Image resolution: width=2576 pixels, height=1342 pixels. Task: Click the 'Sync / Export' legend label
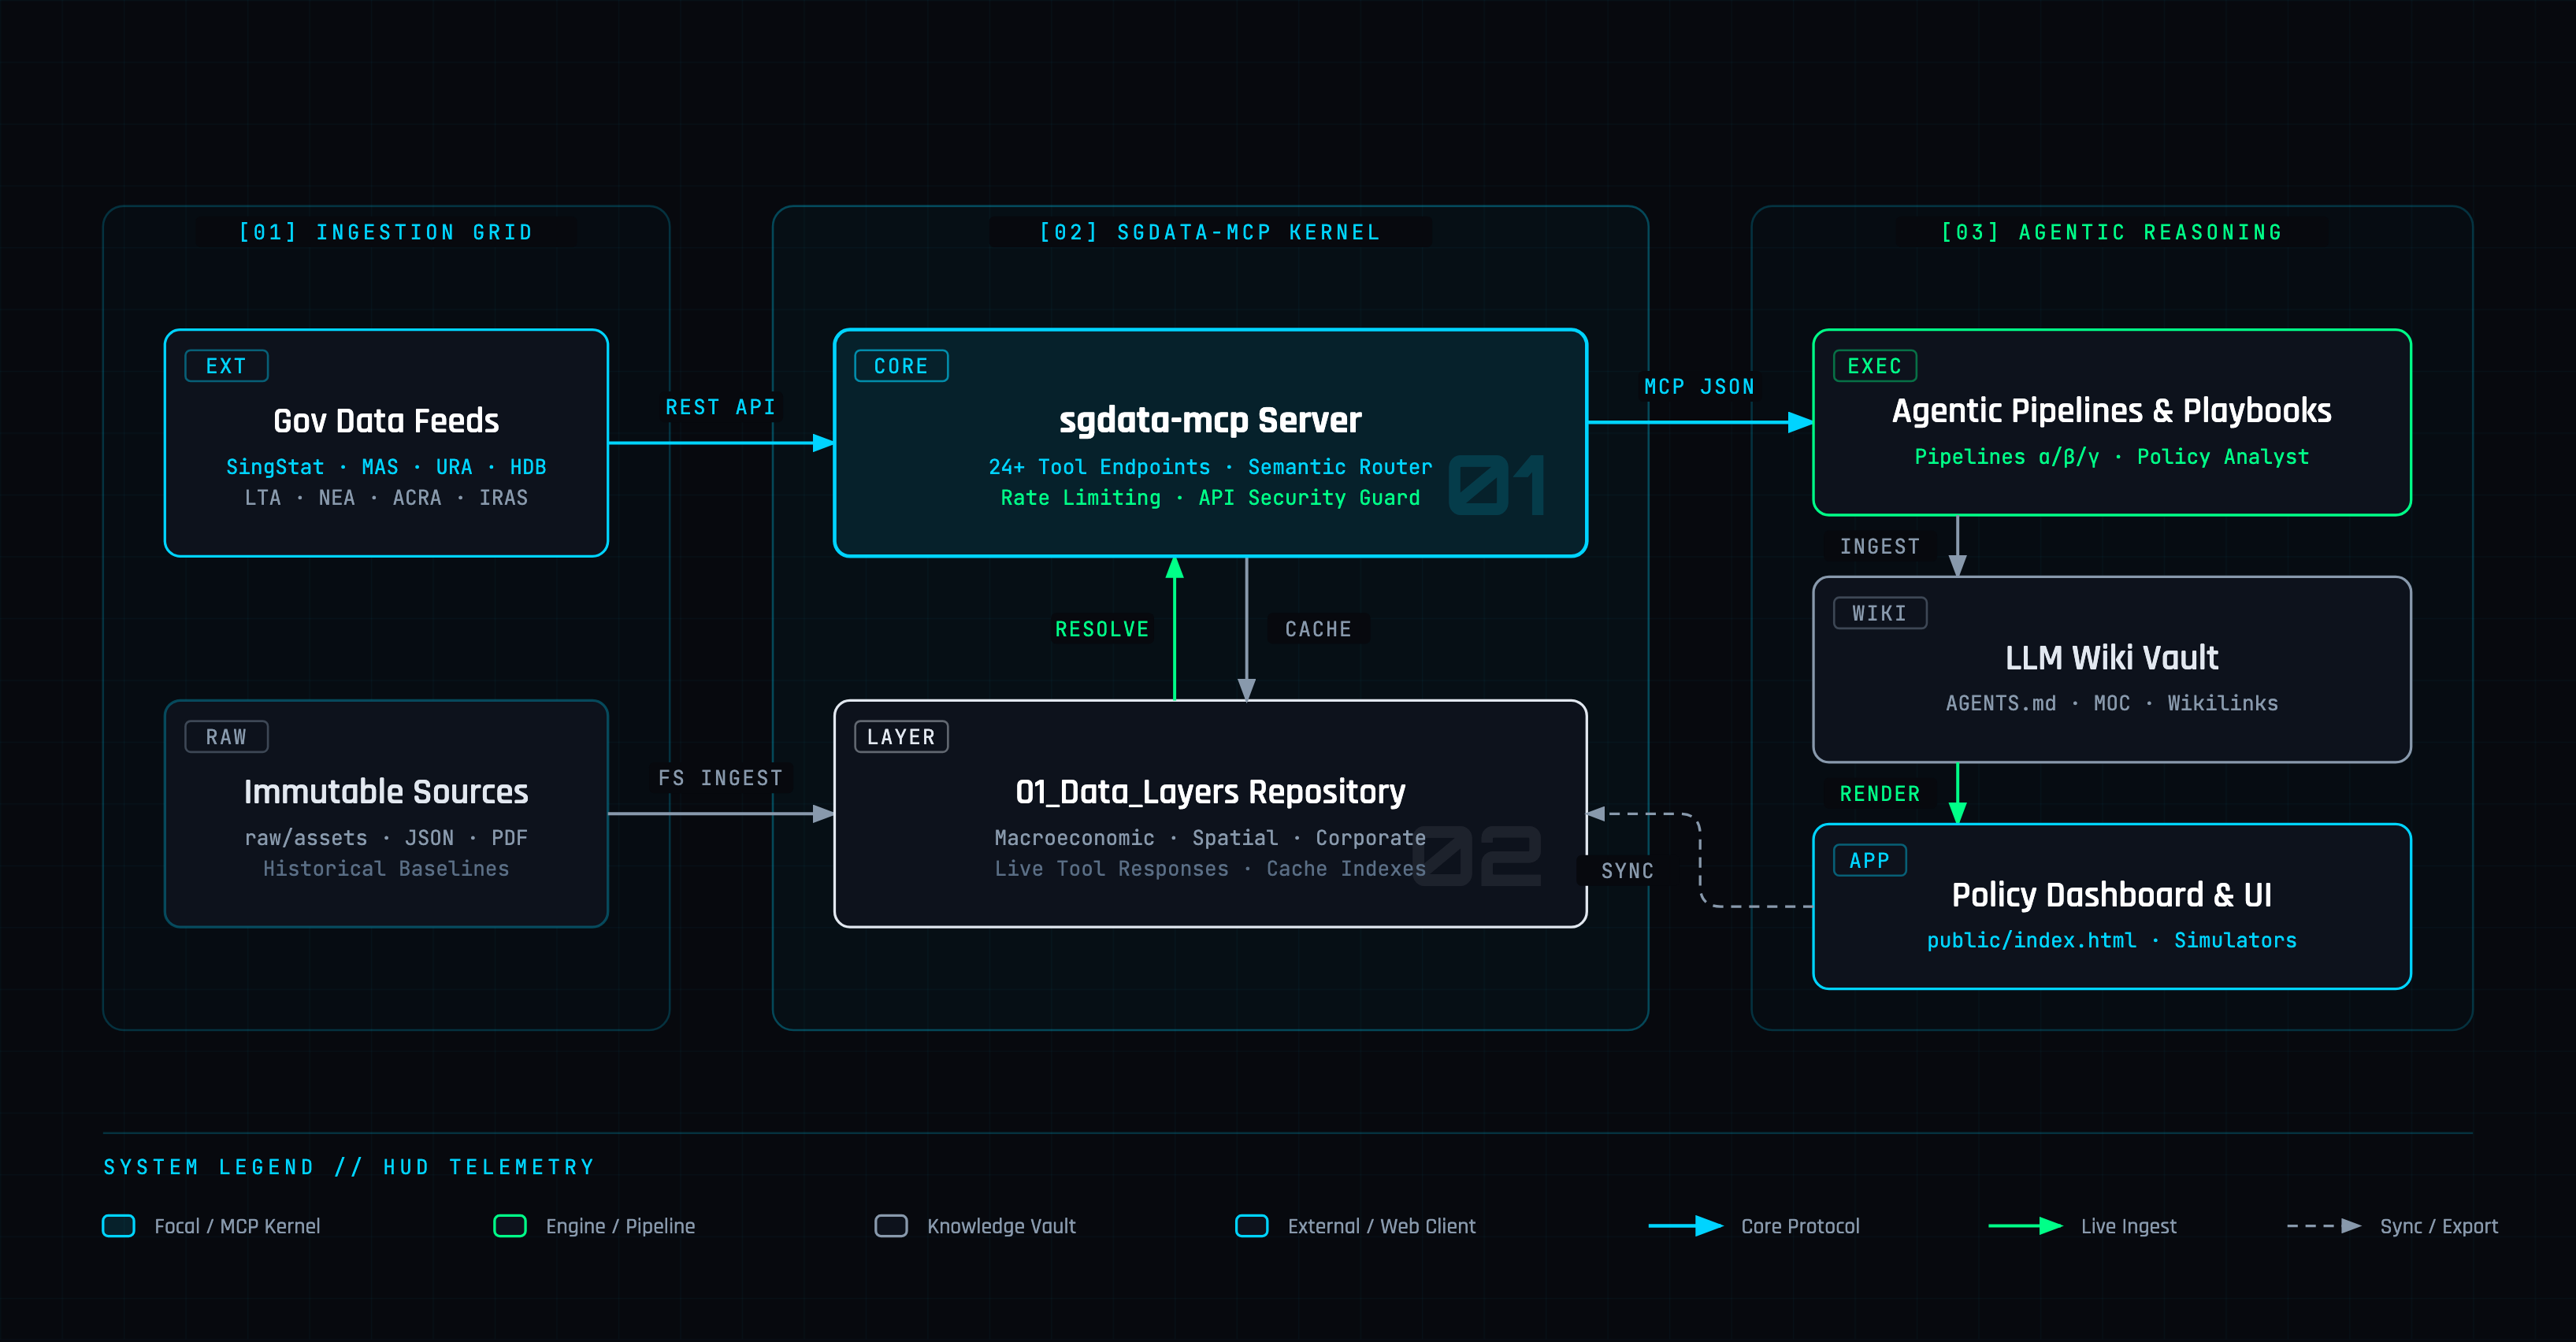pyautogui.click(x=2438, y=1226)
